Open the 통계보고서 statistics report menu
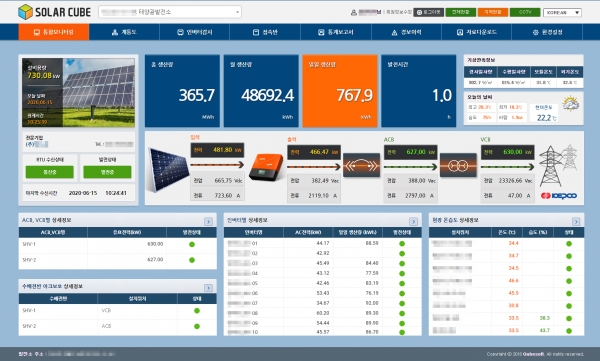 click(x=336, y=32)
